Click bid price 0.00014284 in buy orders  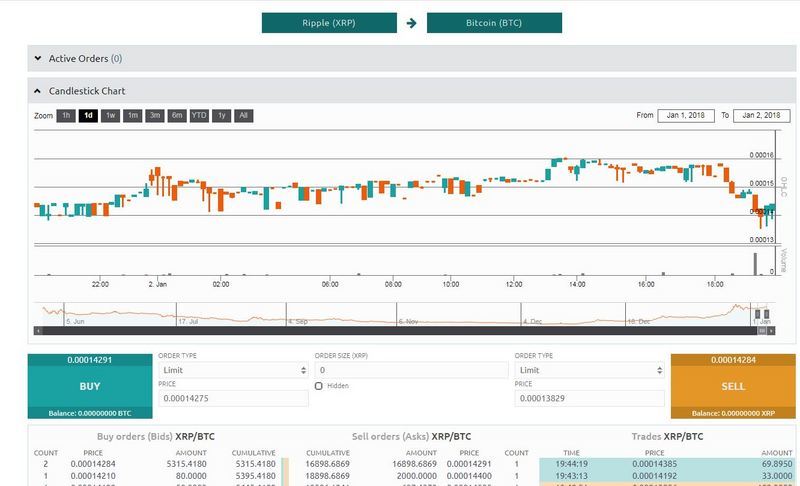pos(93,464)
